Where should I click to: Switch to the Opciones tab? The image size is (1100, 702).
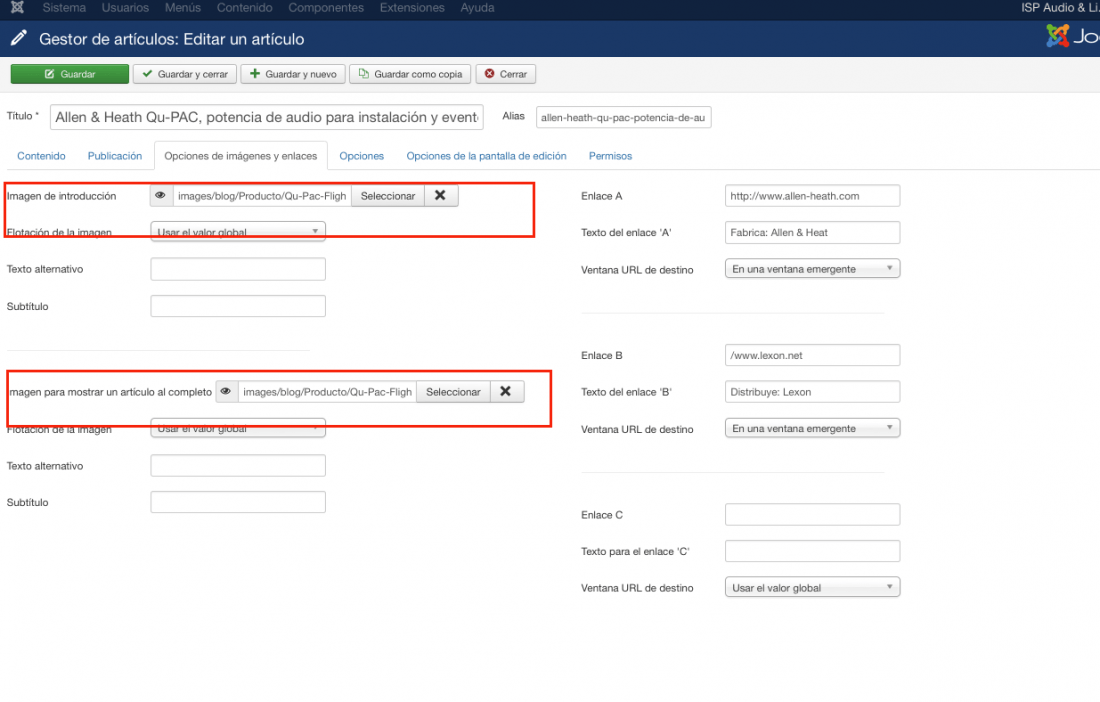[x=361, y=156]
